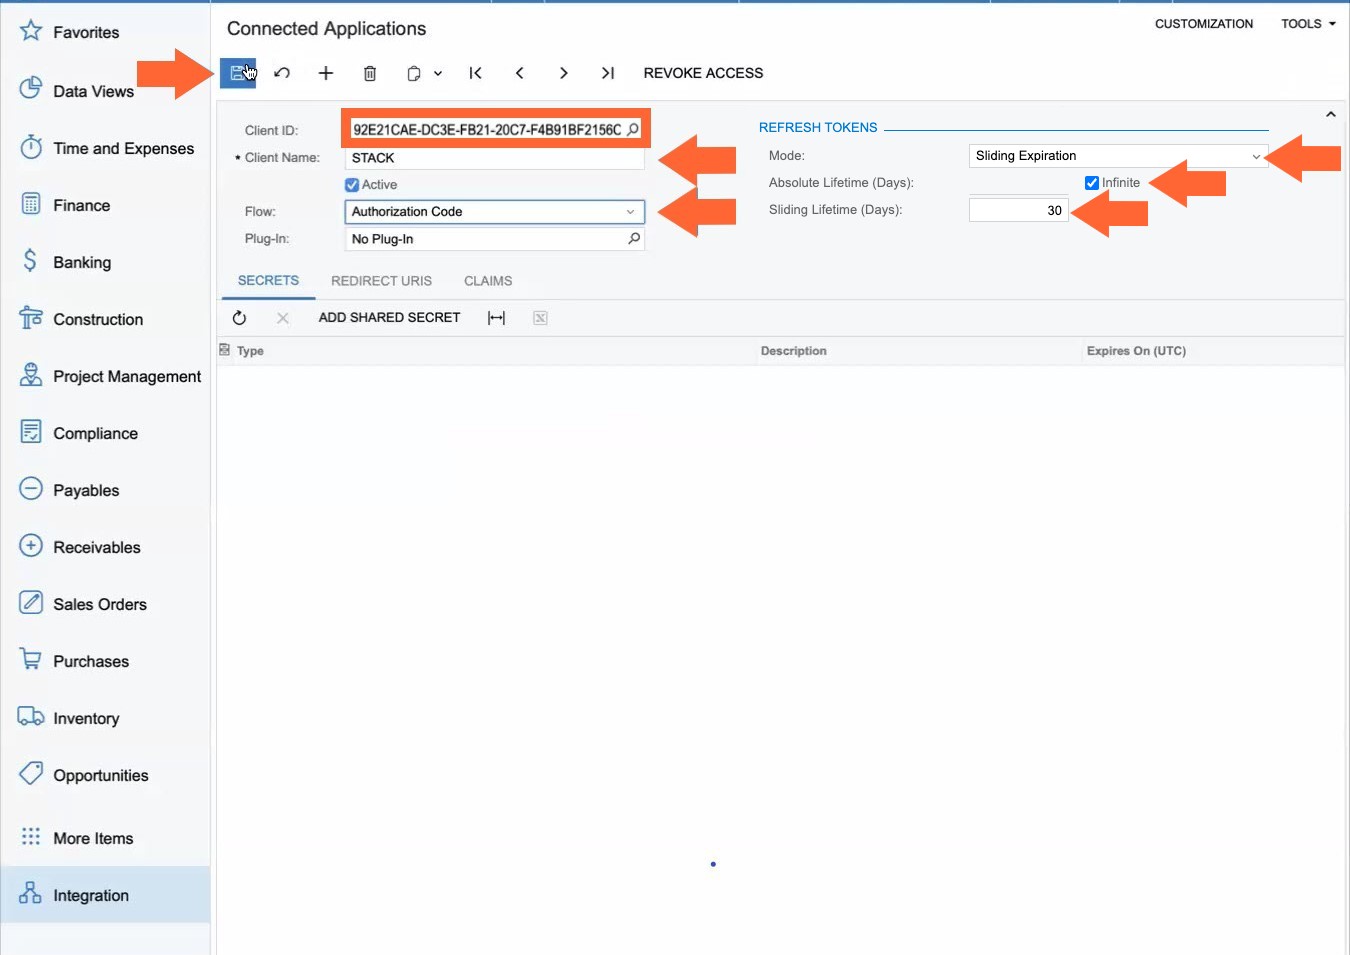This screenshot has width=1350, height=955.
Task: Toggle the Active checkbox
Action: point(352,185)
